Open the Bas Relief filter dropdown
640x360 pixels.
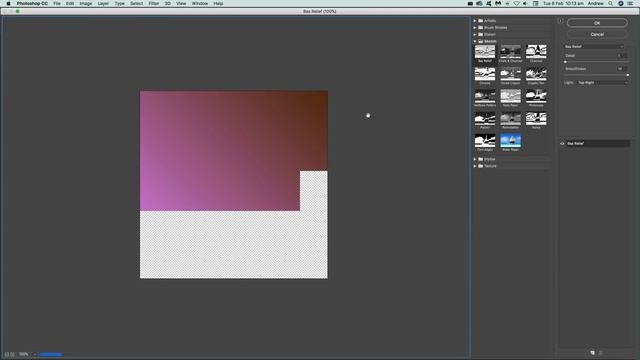point(594,47)
